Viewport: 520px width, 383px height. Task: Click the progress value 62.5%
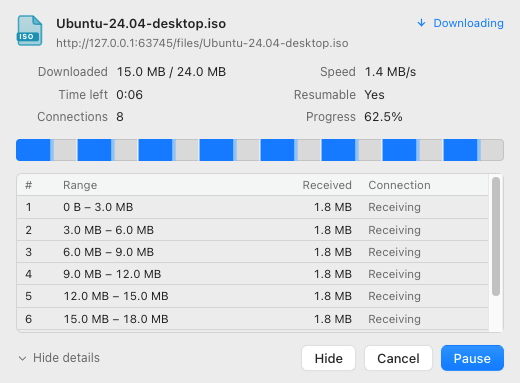click(x=383, y=117)
